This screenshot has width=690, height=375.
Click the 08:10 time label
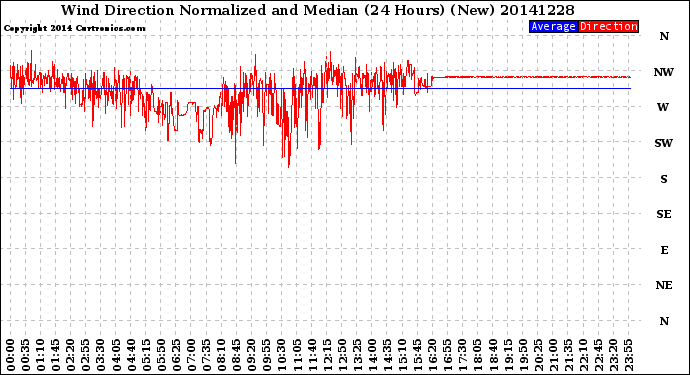pos(222,355)
